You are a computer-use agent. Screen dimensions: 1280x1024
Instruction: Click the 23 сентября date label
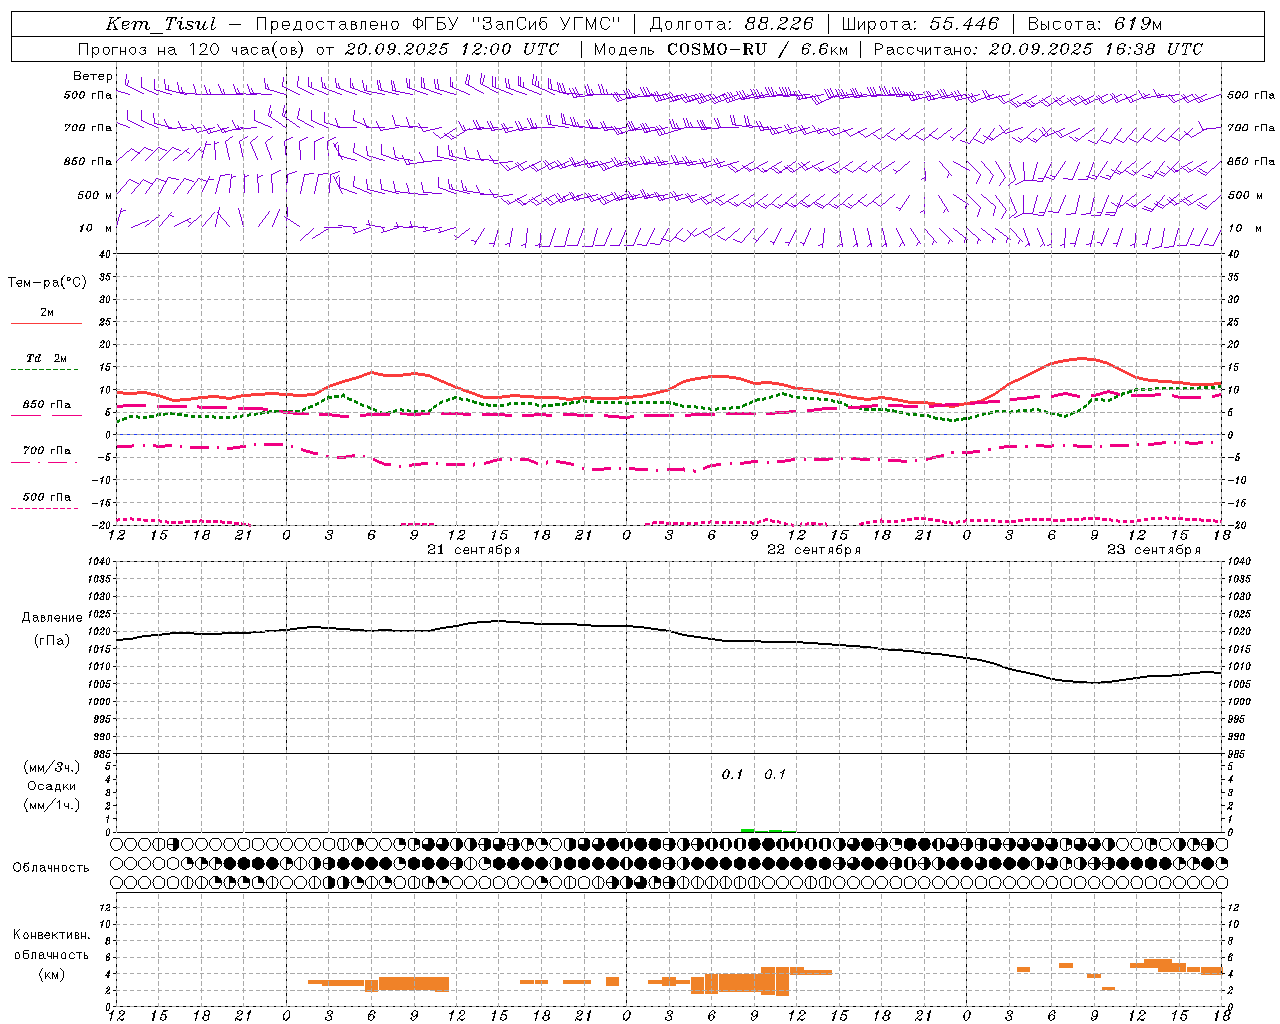click(1153, 550)
